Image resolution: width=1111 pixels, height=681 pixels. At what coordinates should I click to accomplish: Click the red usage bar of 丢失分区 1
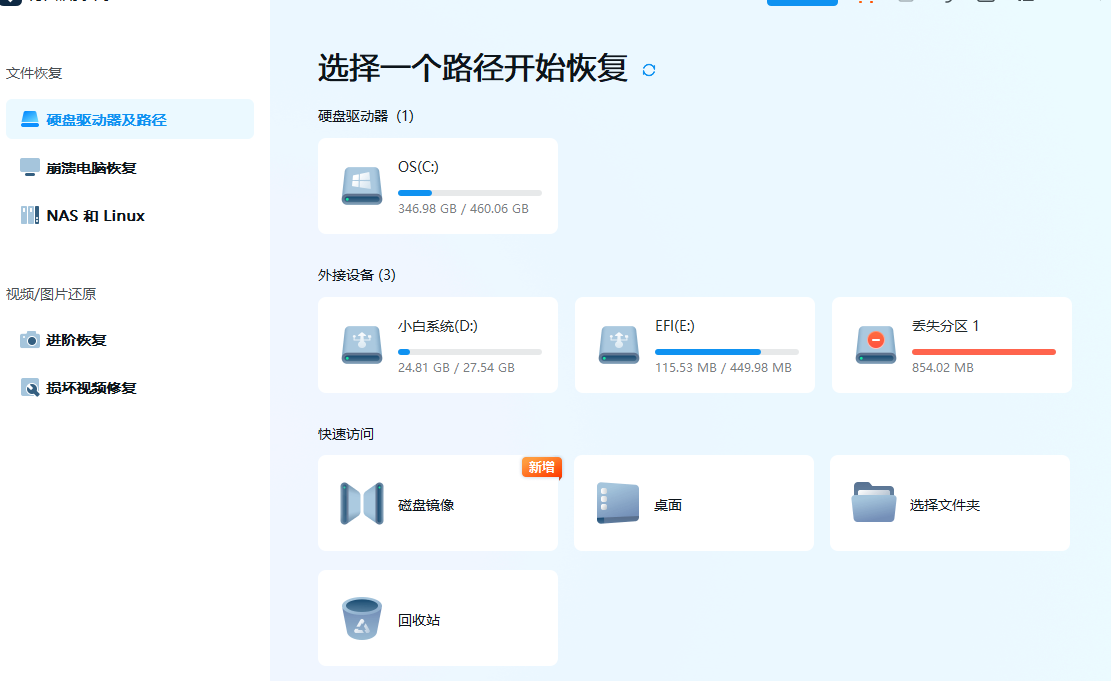point(983,352)
